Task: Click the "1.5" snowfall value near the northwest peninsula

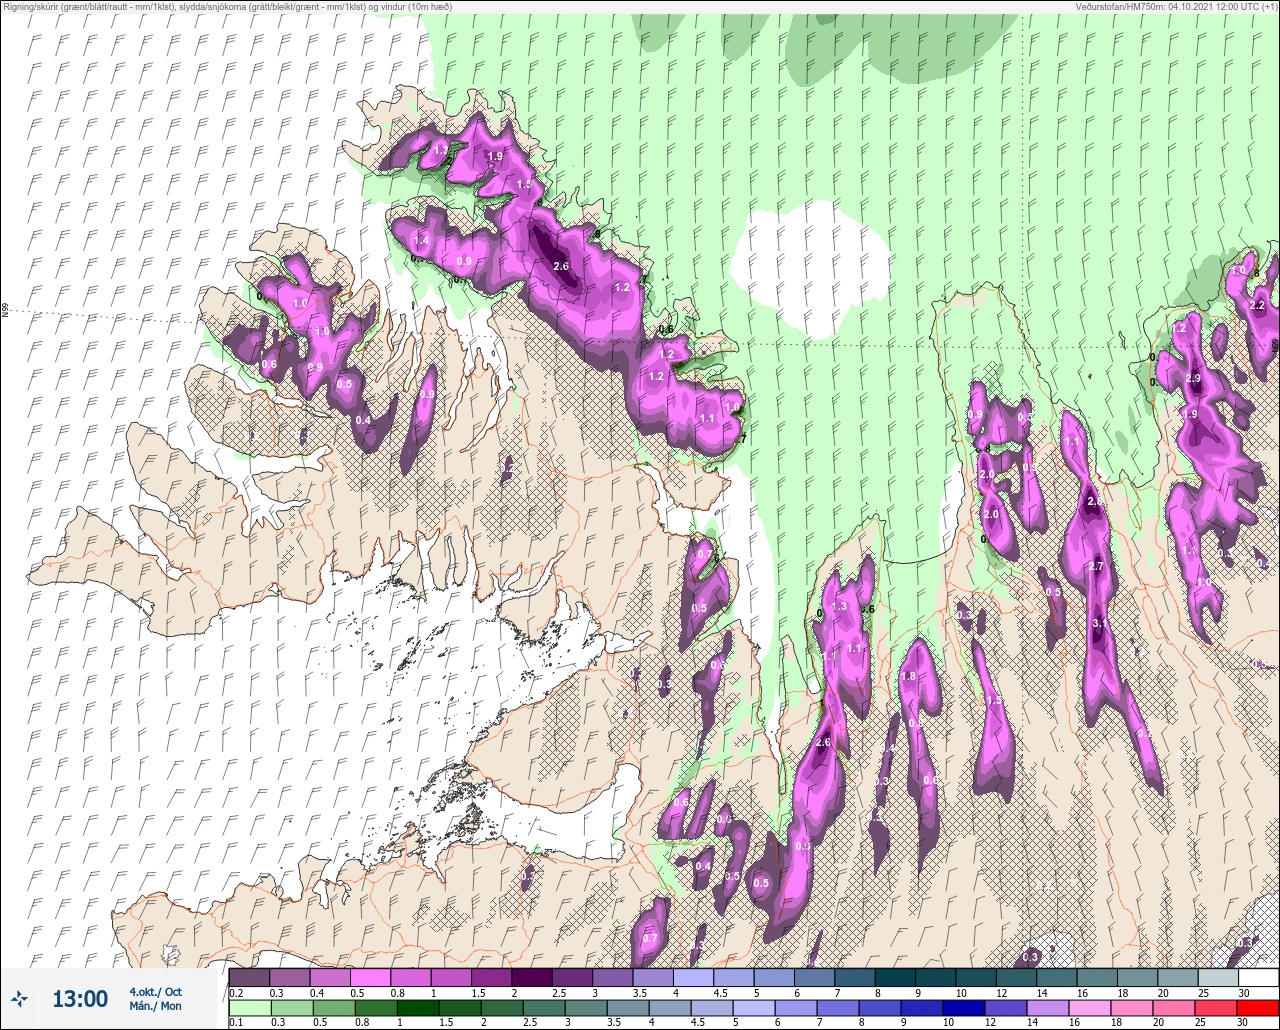Action: coord(524,185)
